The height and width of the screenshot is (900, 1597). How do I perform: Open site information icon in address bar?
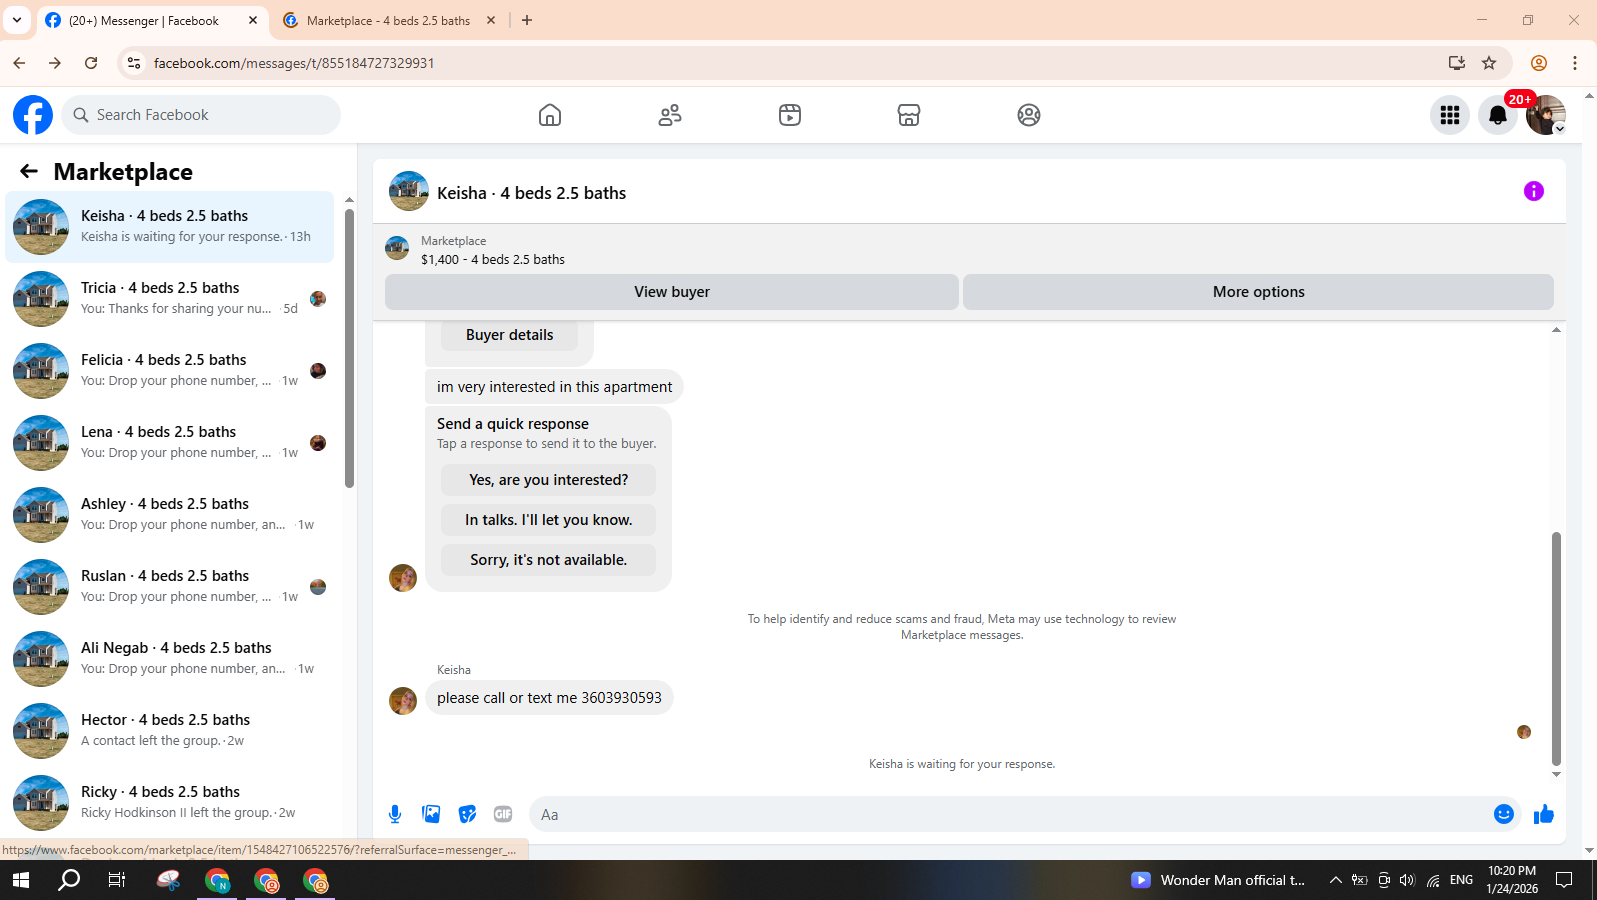[134, 63]
